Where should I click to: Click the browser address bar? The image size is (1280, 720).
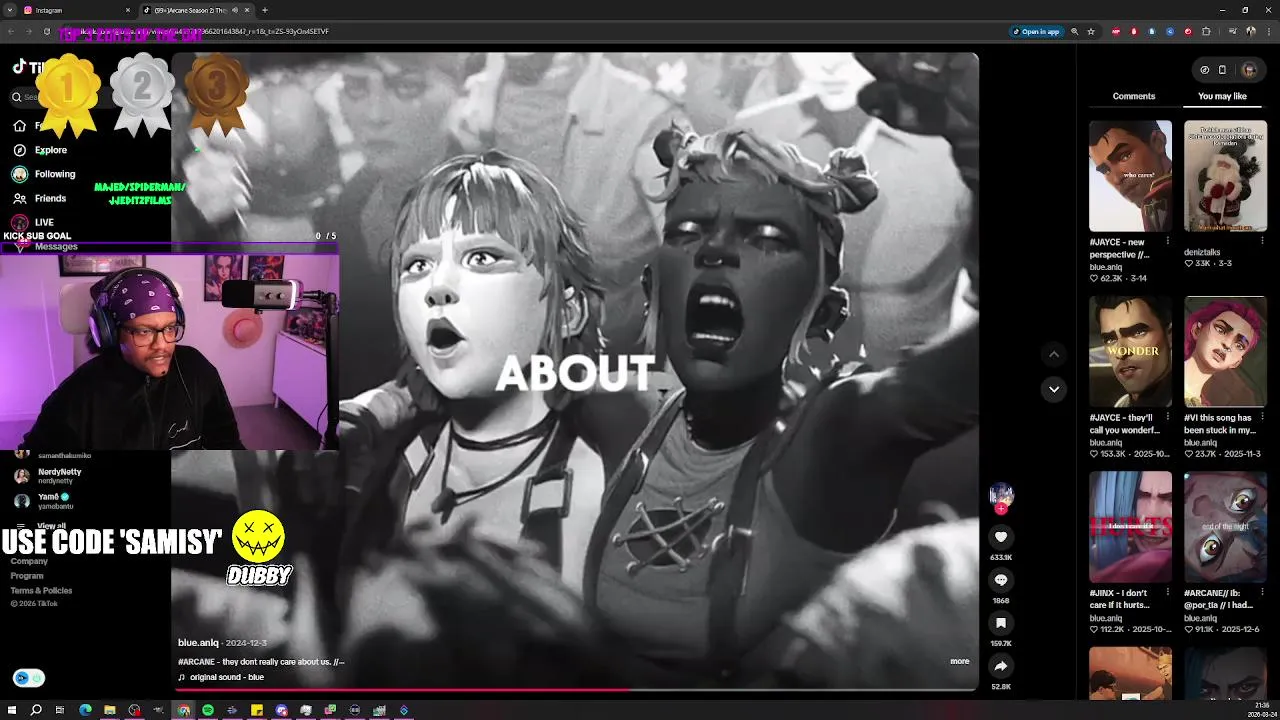point(530,31)
